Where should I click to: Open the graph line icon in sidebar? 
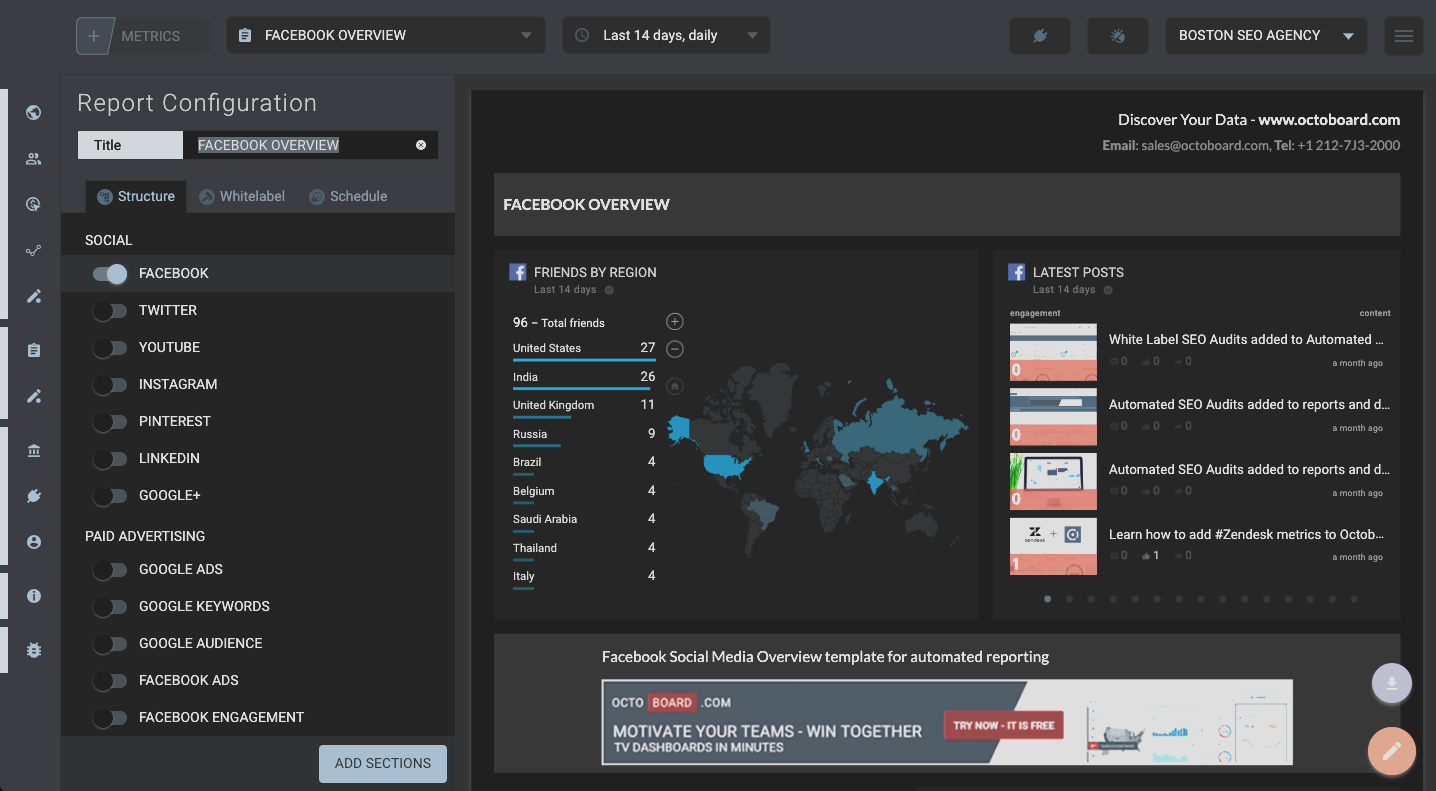coord(34,250)
